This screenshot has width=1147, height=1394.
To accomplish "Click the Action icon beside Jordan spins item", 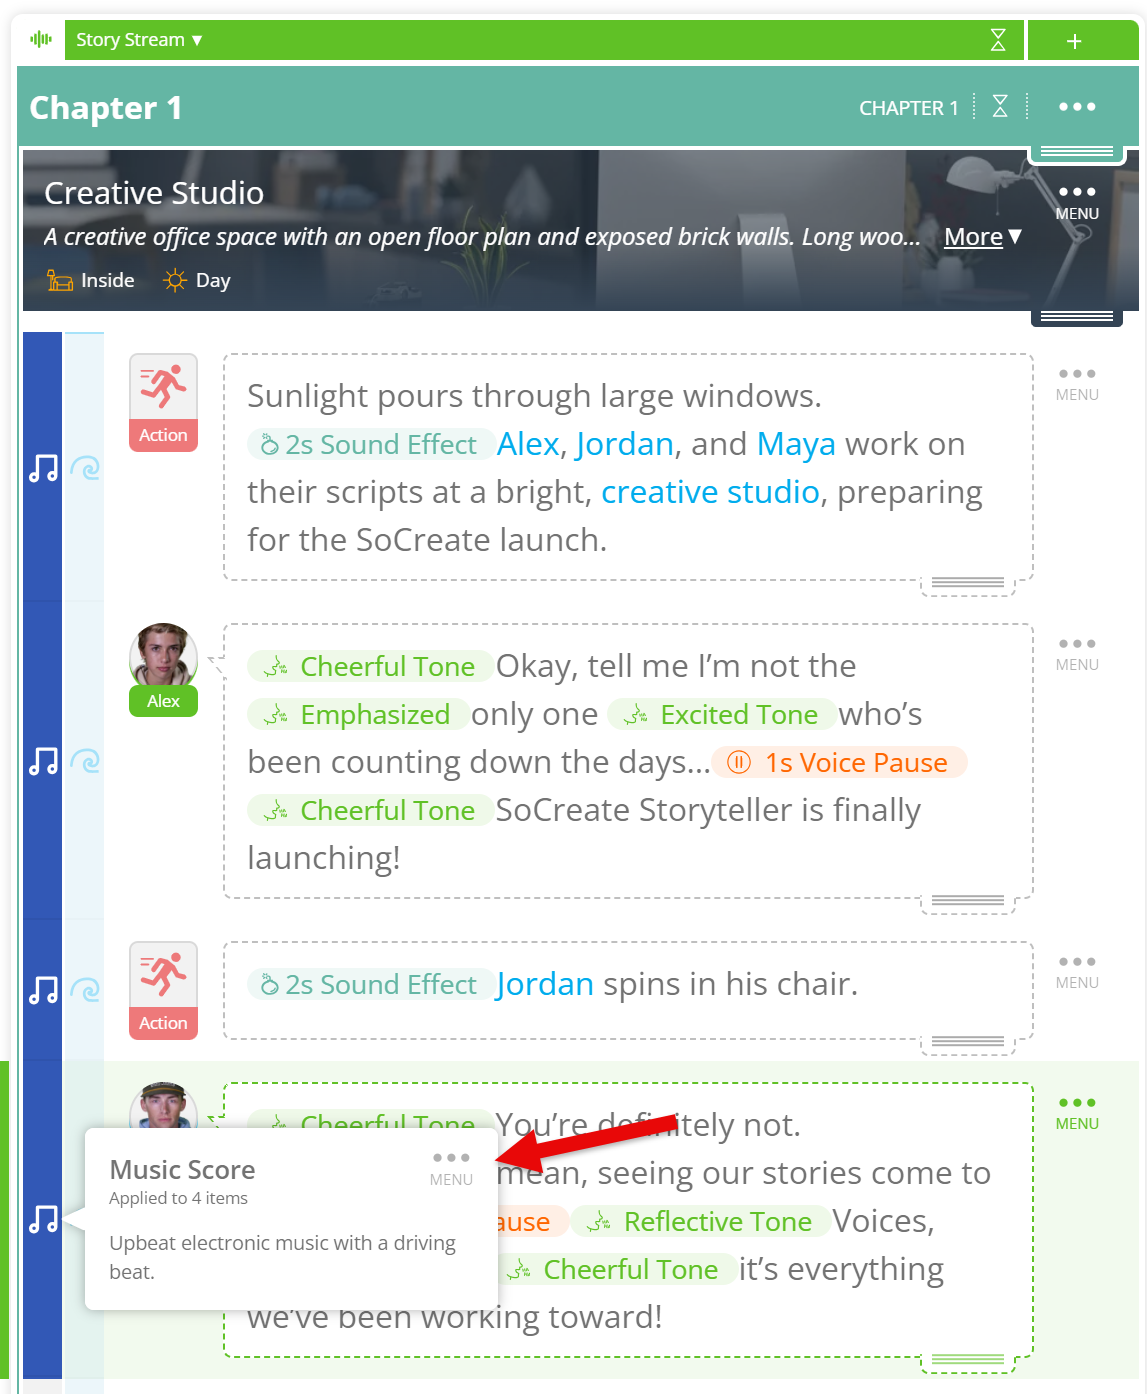I will (x=163, y=990).
